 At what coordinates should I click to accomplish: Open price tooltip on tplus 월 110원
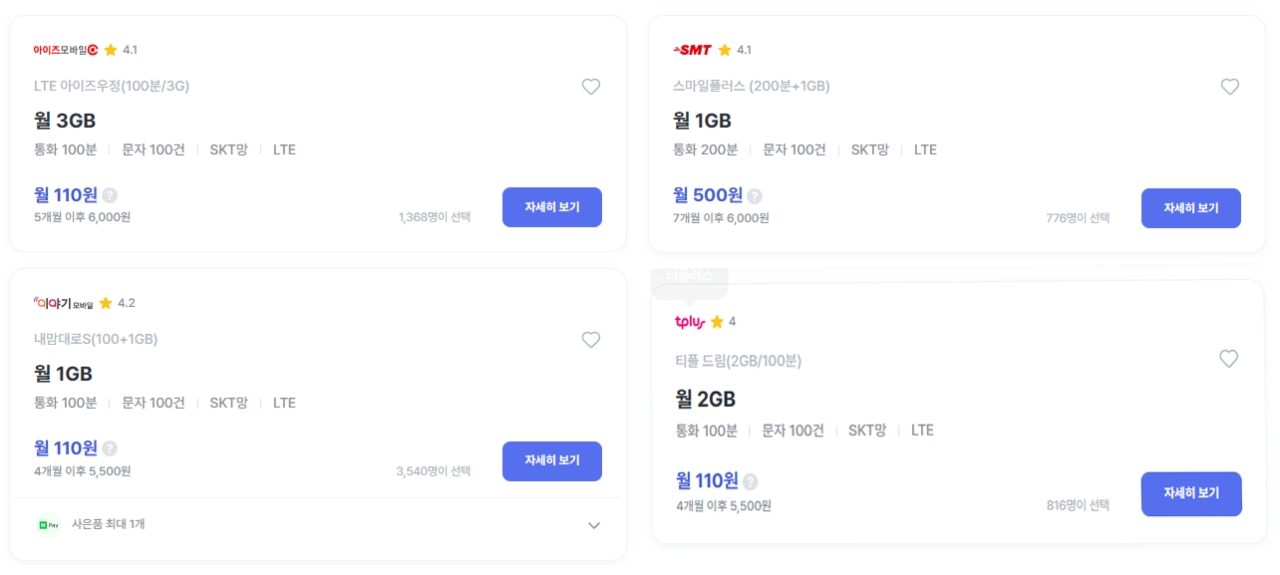coord(750,481)
